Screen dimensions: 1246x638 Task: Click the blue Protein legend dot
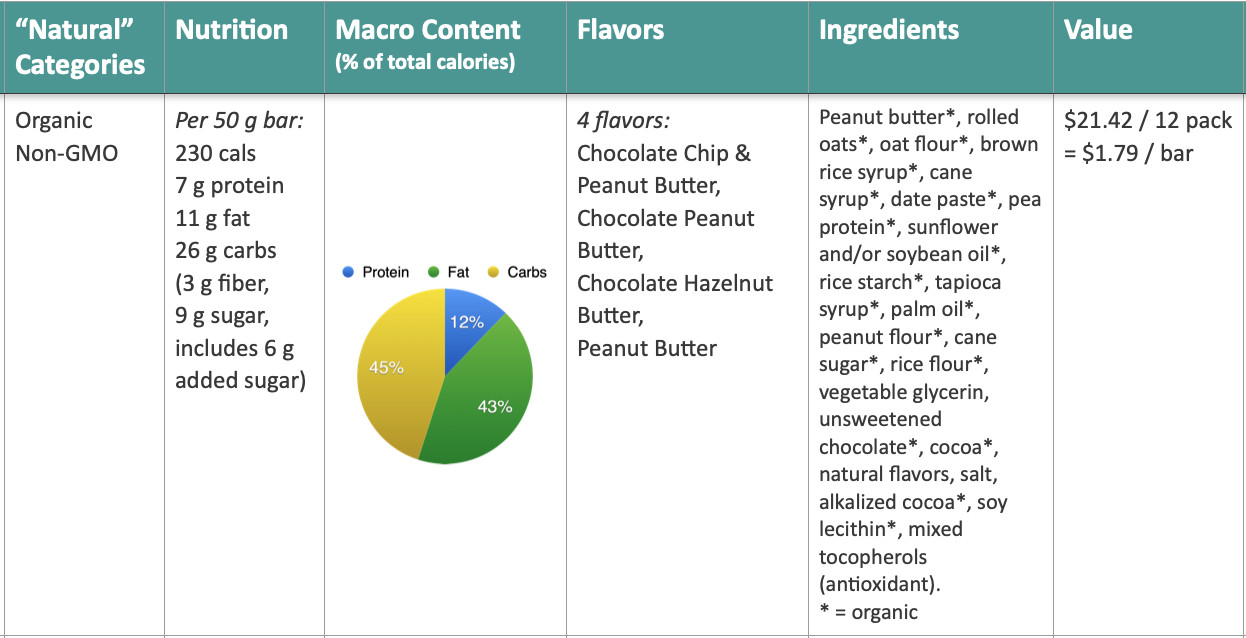click(x=348, y=272)
